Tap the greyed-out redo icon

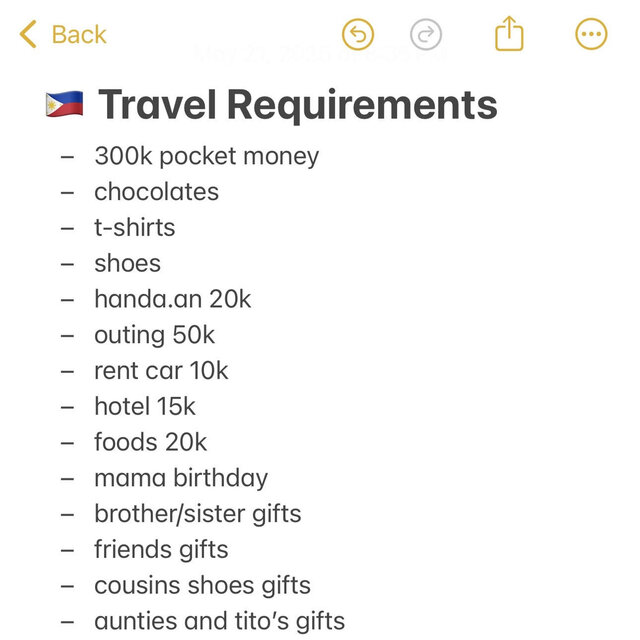(426, 34)
